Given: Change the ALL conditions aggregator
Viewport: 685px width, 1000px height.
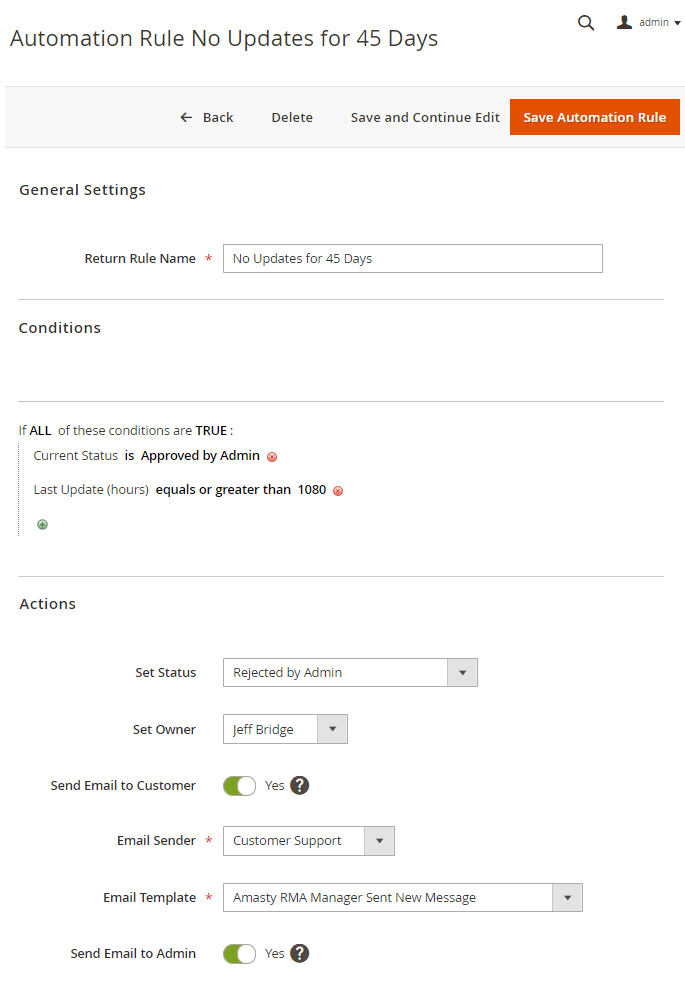Looking at the screenshot, I should (40, 431).
